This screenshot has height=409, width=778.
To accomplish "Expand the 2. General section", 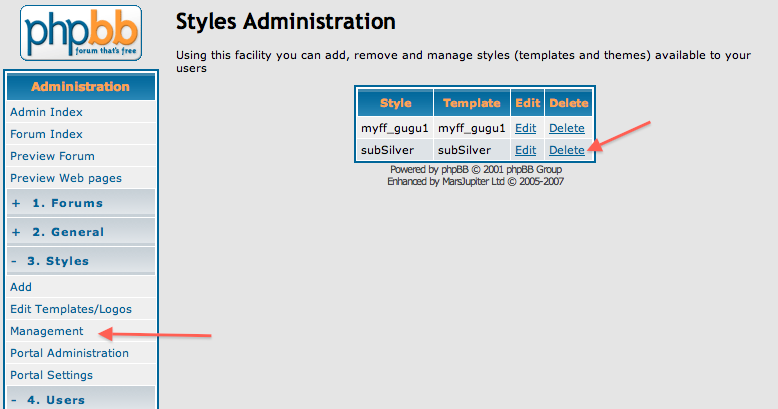I will pos(58,232).
